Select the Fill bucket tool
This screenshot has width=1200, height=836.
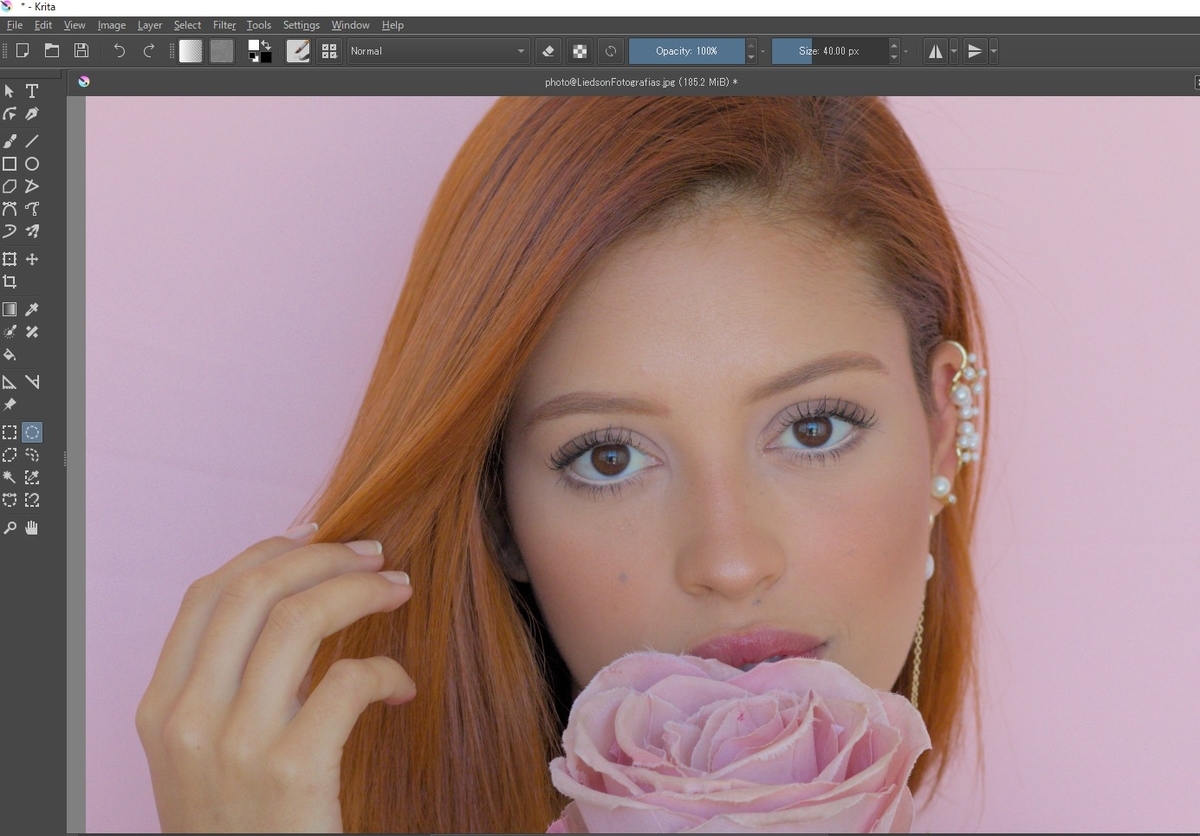10,355
